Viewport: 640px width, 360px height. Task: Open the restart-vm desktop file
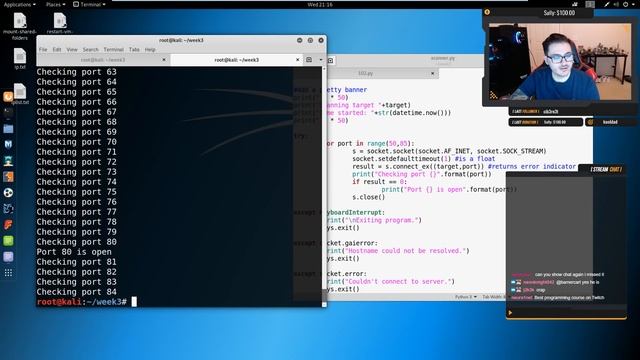tap(60, 23)
